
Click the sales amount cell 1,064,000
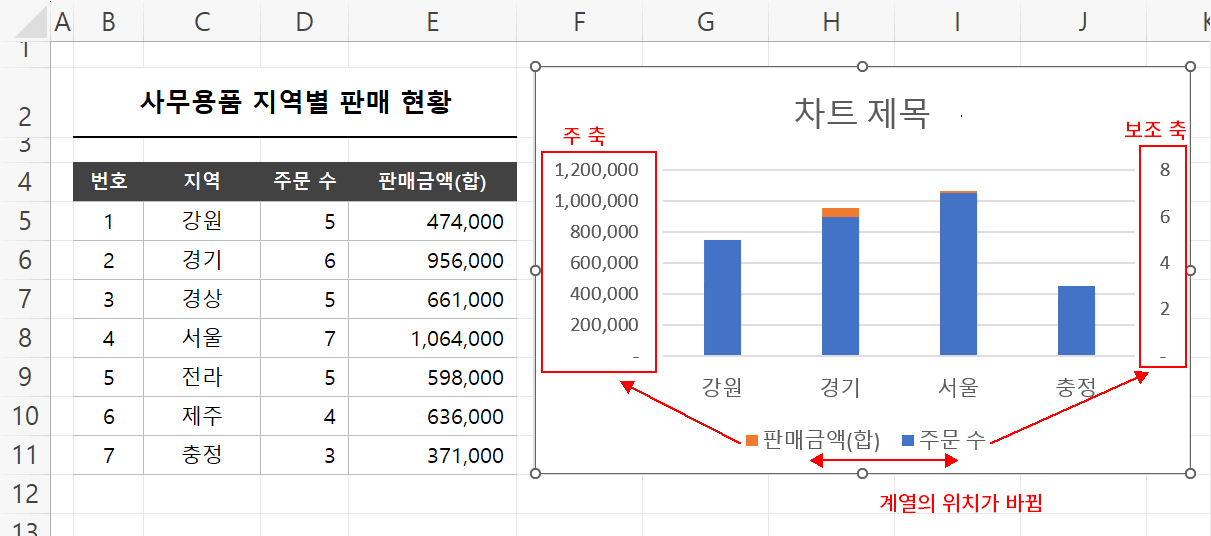coord(432,338)
